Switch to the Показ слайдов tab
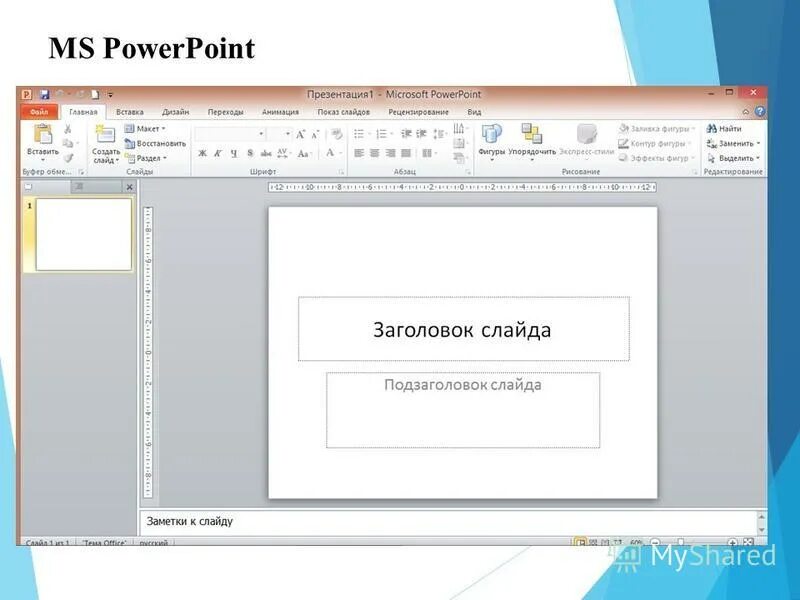 (343, 112)
